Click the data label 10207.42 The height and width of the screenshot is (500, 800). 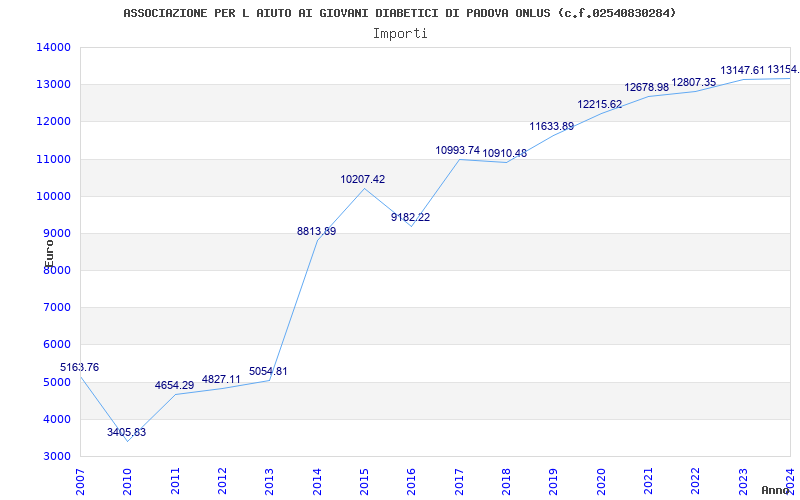tap(363, 180)
